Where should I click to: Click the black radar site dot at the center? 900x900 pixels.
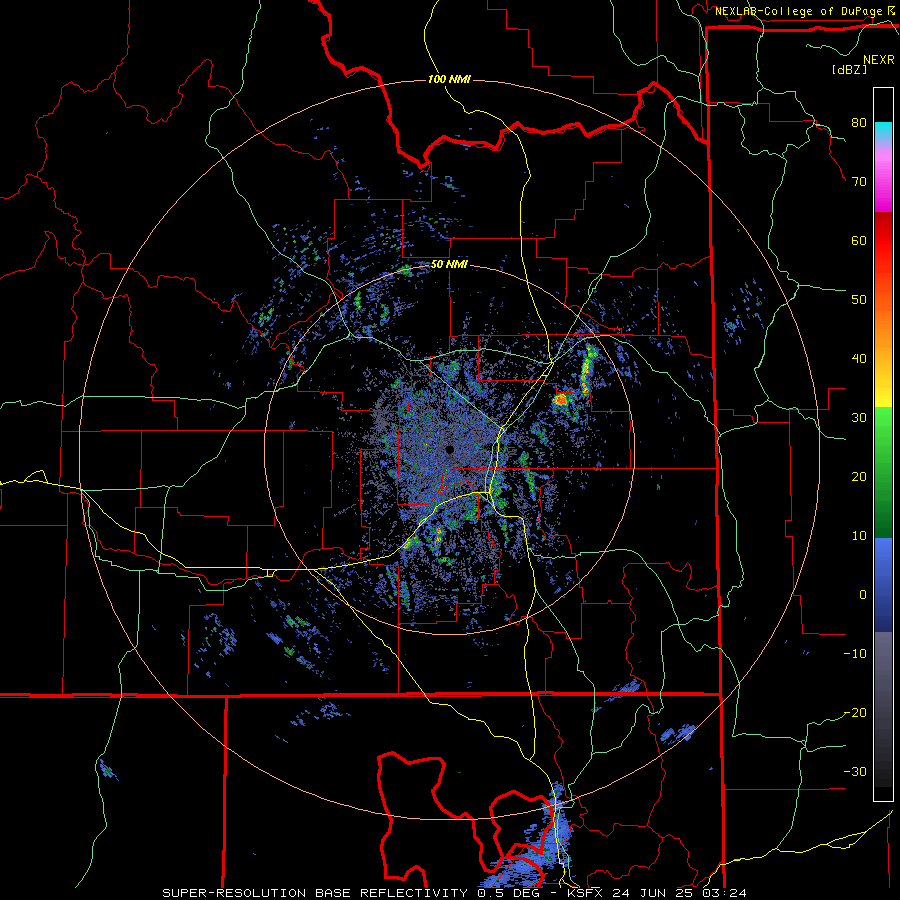click(450, 449)
